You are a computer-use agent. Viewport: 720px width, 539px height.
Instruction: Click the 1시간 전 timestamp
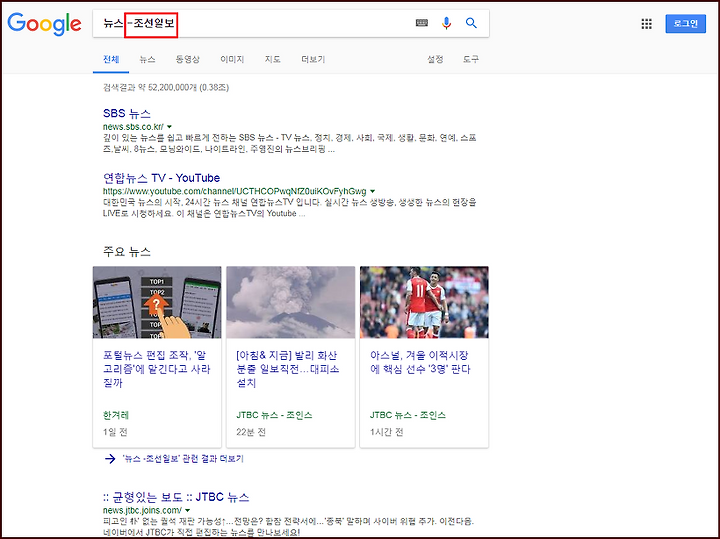[x=387, y=432]
